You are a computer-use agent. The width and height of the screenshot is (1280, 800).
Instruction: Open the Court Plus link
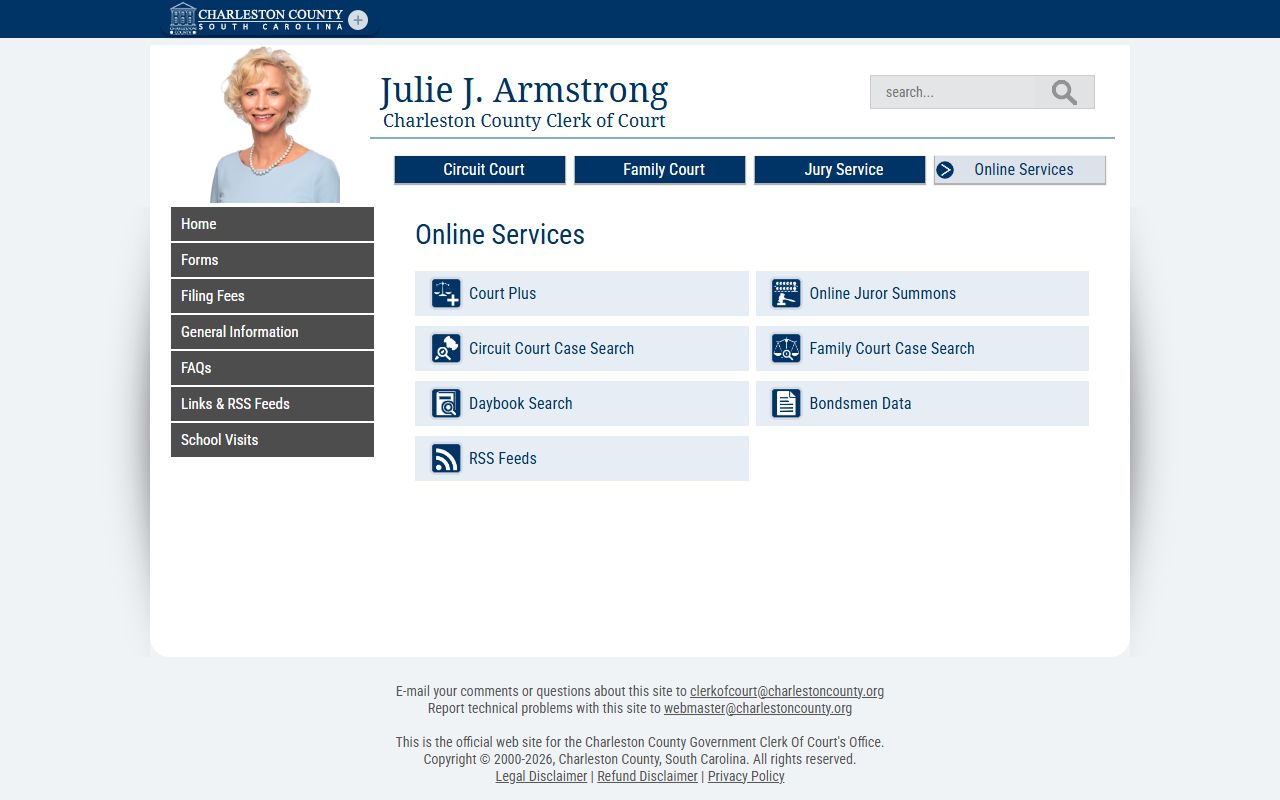coord(582,293)
